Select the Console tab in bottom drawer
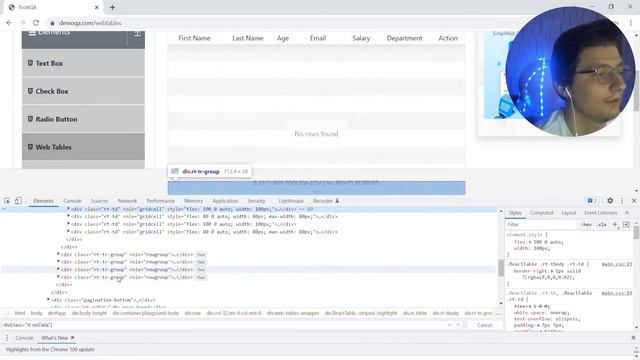This screenshot has height=360, width=640. 24,338
